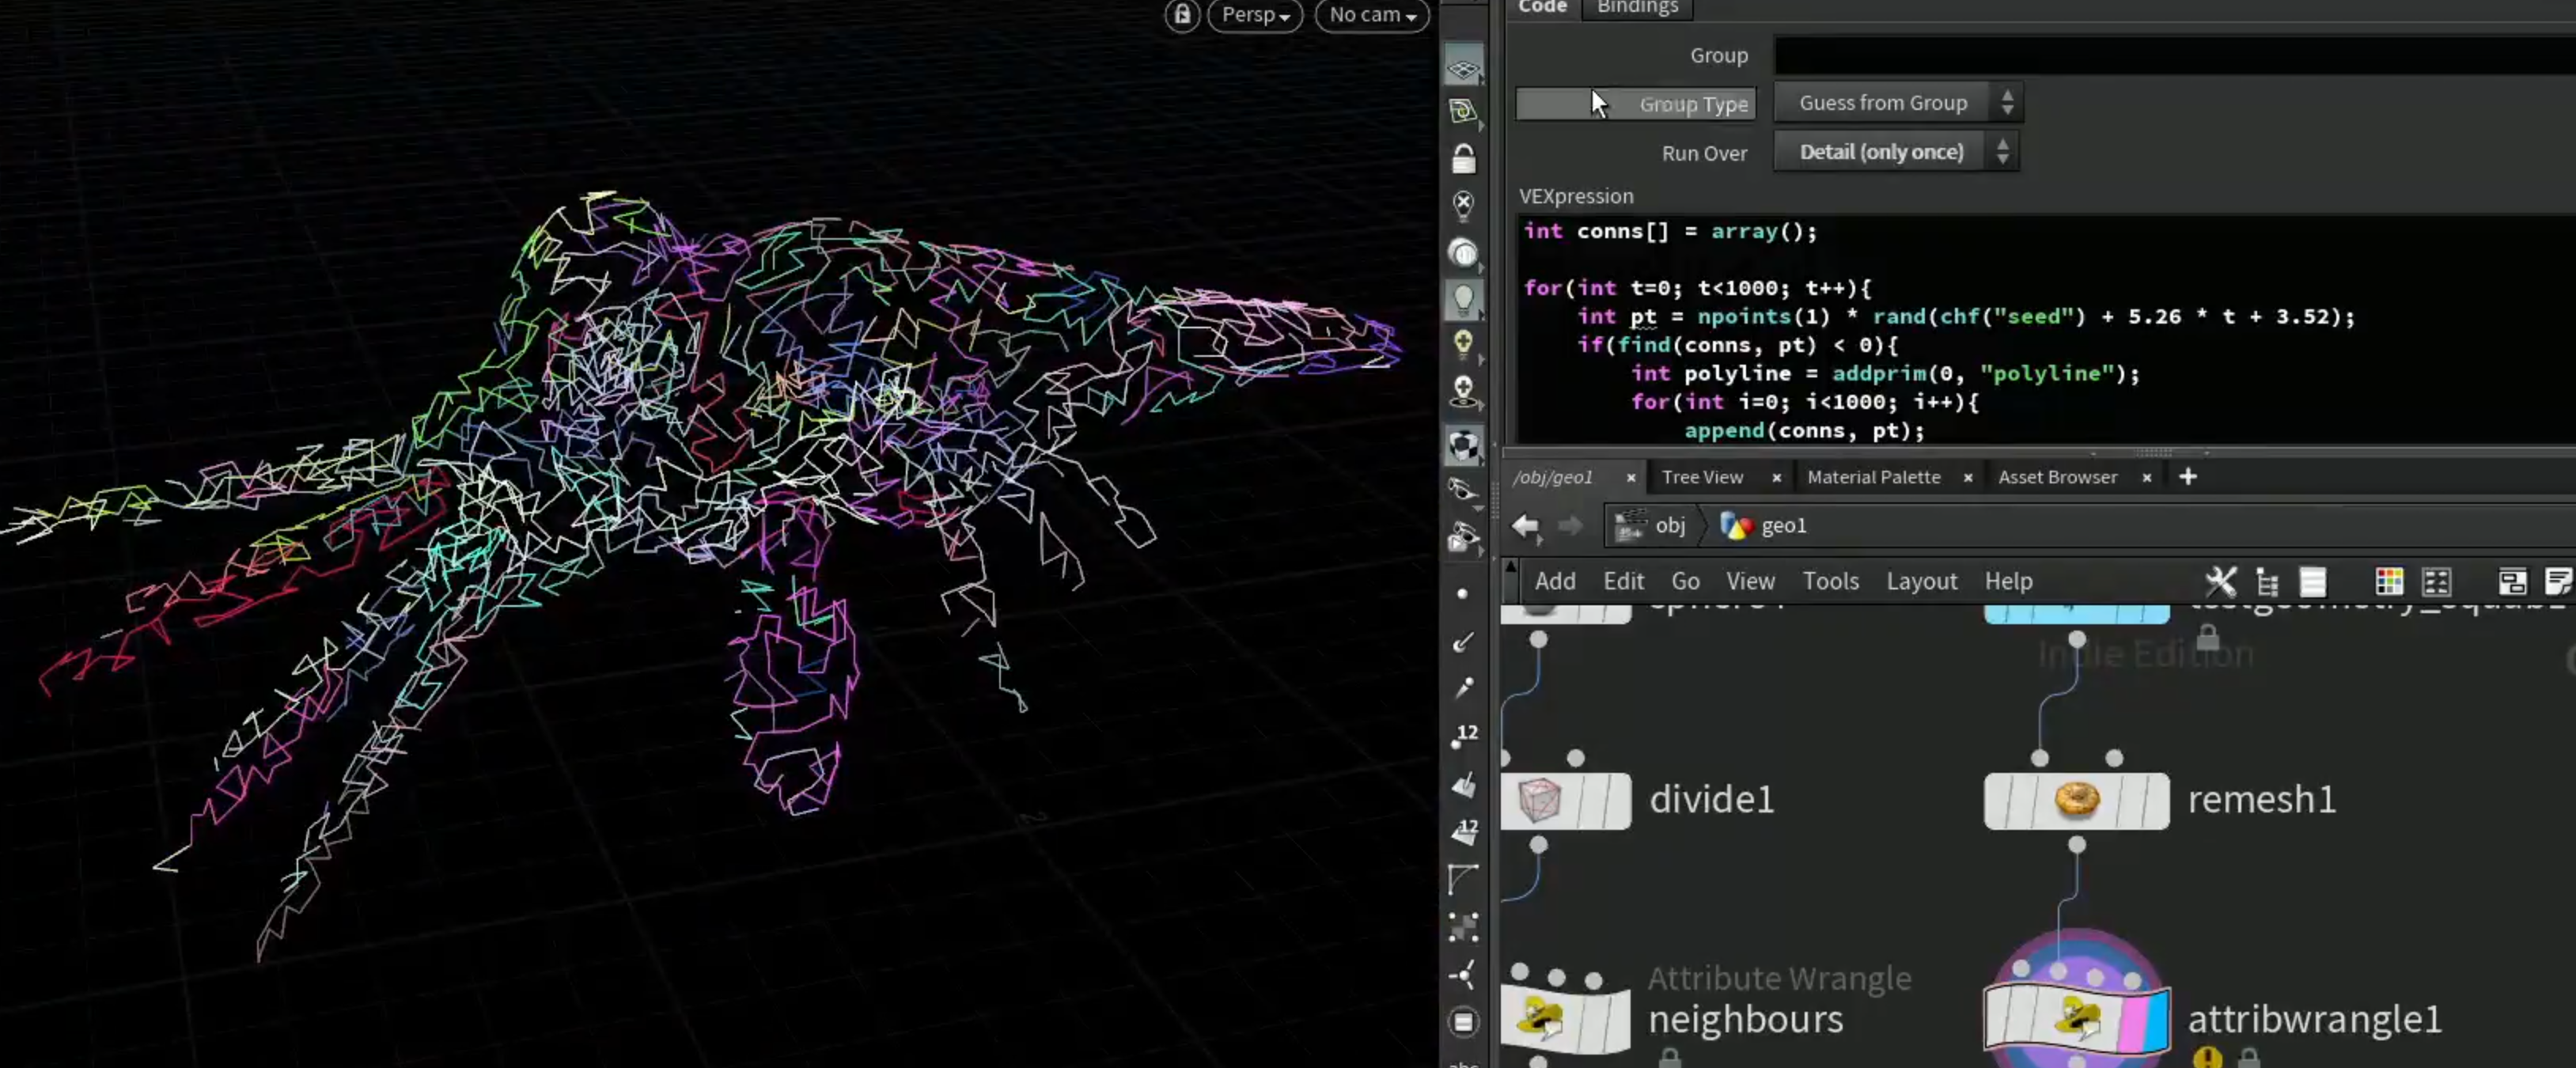The height and width of the screenshot is (1068, 2576).
Task: Click the node shapes palette icon
Action: coord(2436,581)
